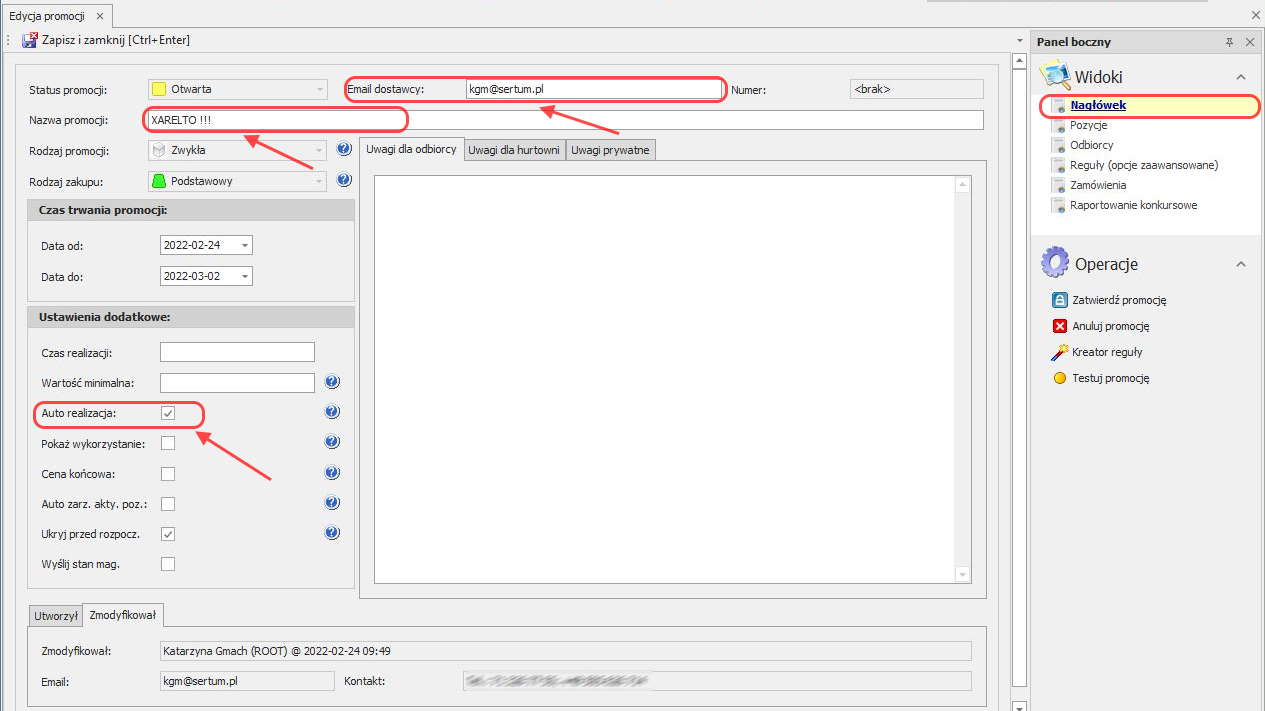Collapse the Widoki section

coord(1240,77)
